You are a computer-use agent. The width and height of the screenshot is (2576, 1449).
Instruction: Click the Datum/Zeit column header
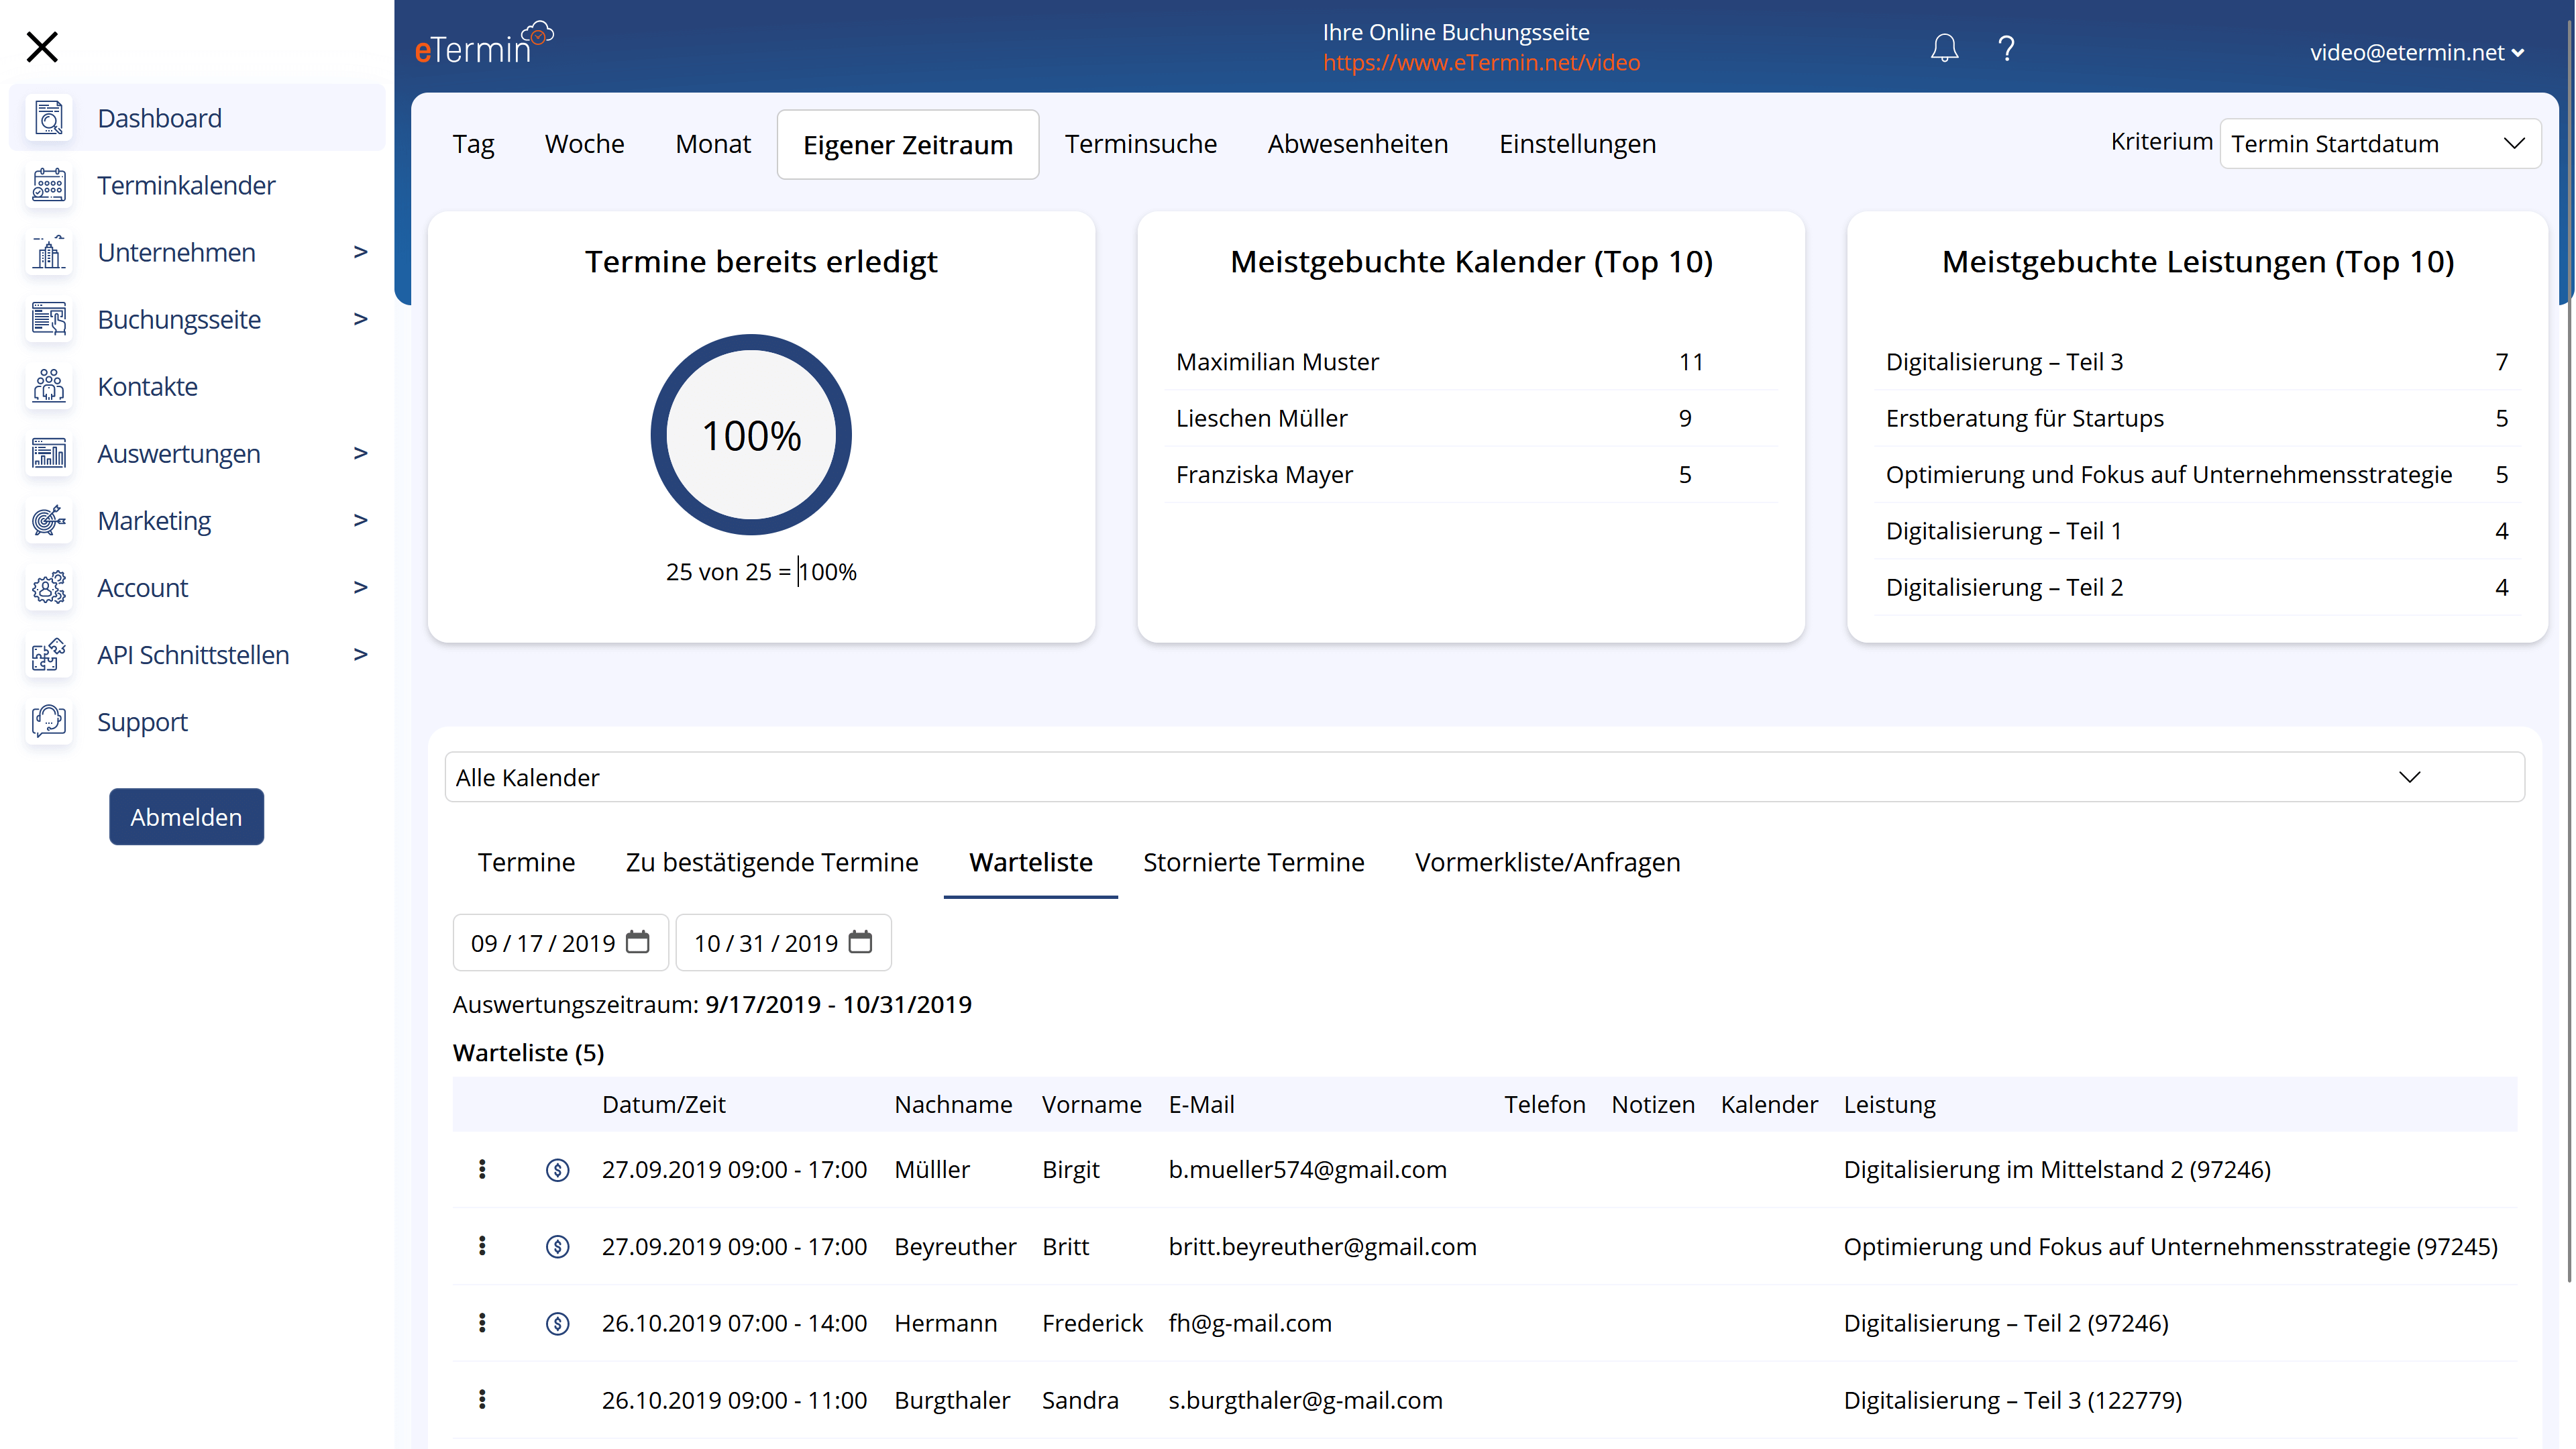[x=663, y=1104]
